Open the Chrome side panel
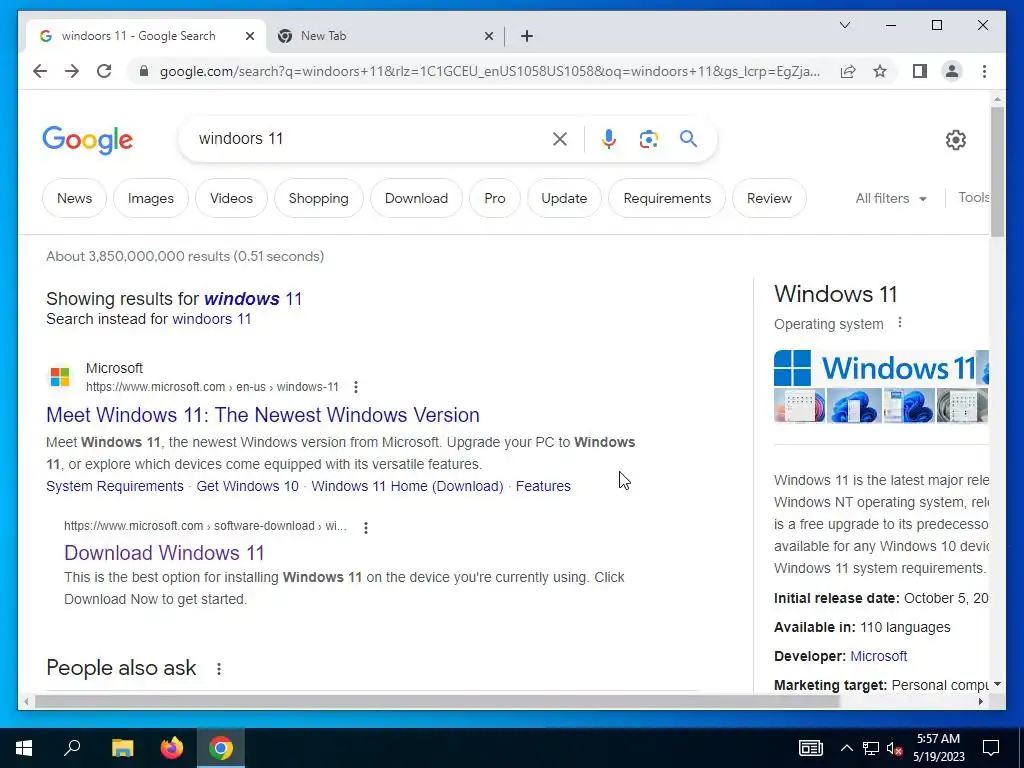Image resolution: width=1024 pixels, height=768 pixels. point(920,71)
